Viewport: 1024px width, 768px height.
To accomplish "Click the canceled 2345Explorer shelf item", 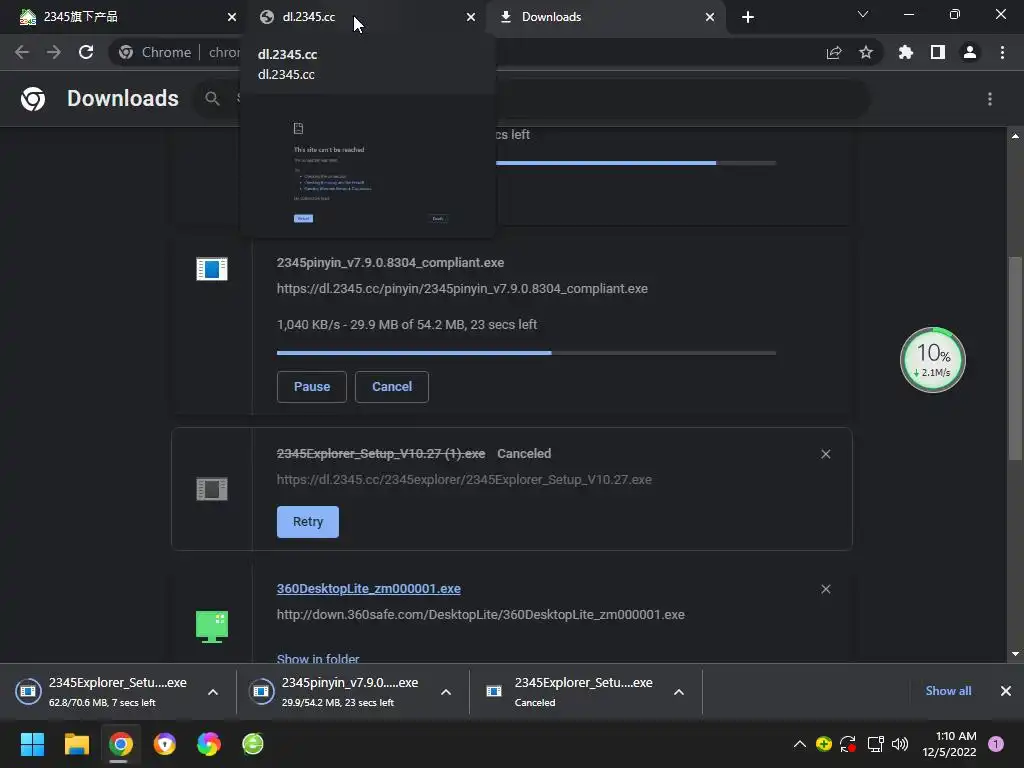I will coord(573,692).
